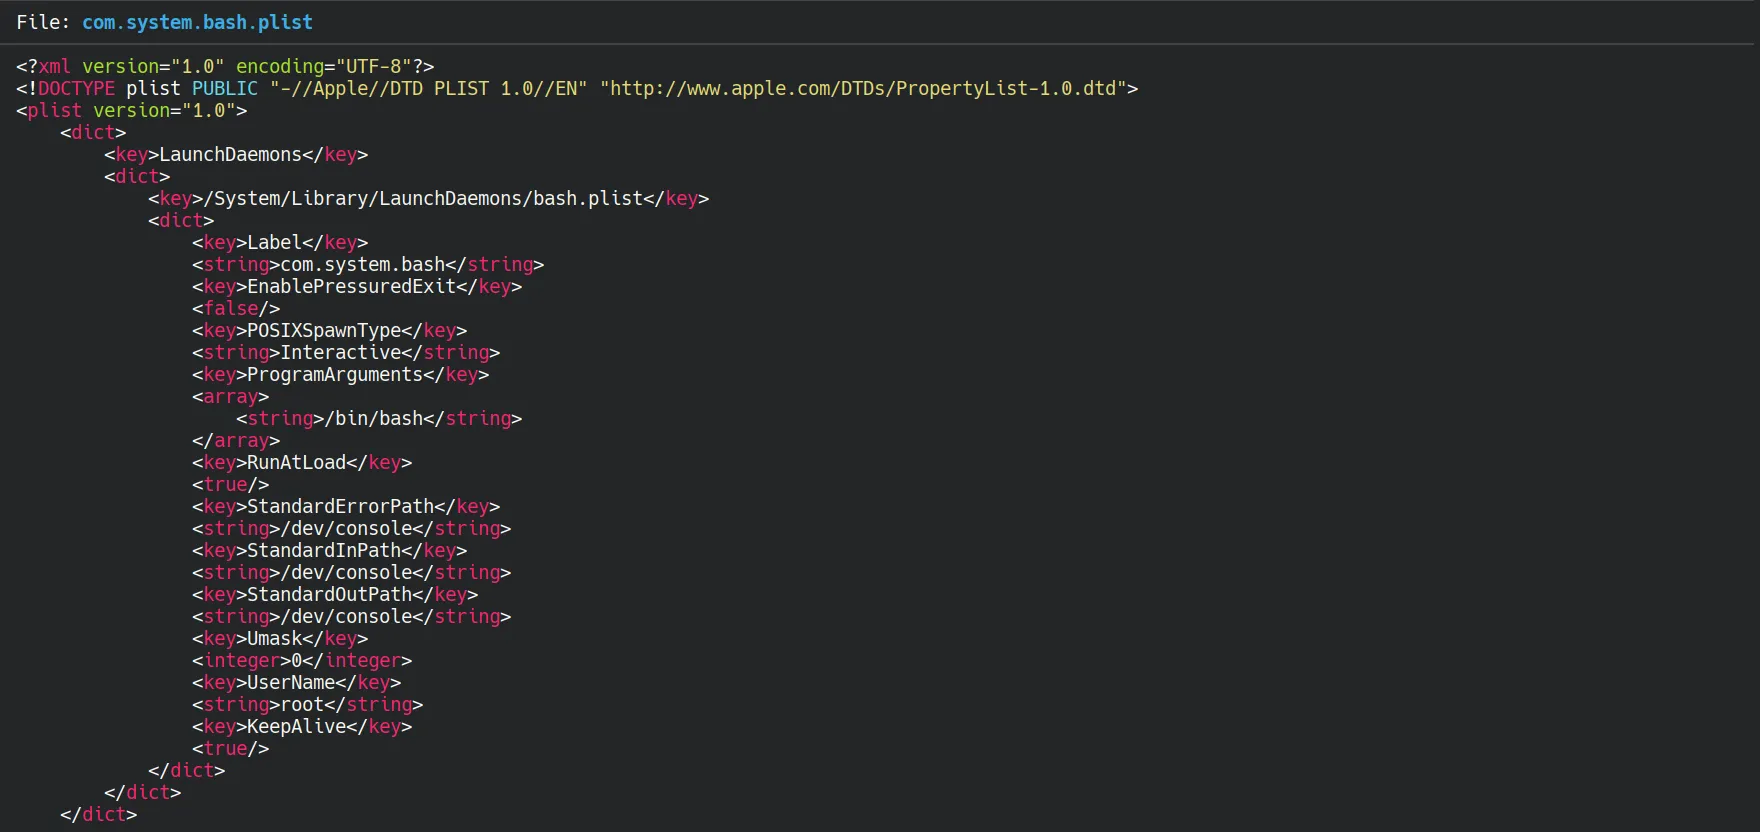Click the root string value

[302, 704]
